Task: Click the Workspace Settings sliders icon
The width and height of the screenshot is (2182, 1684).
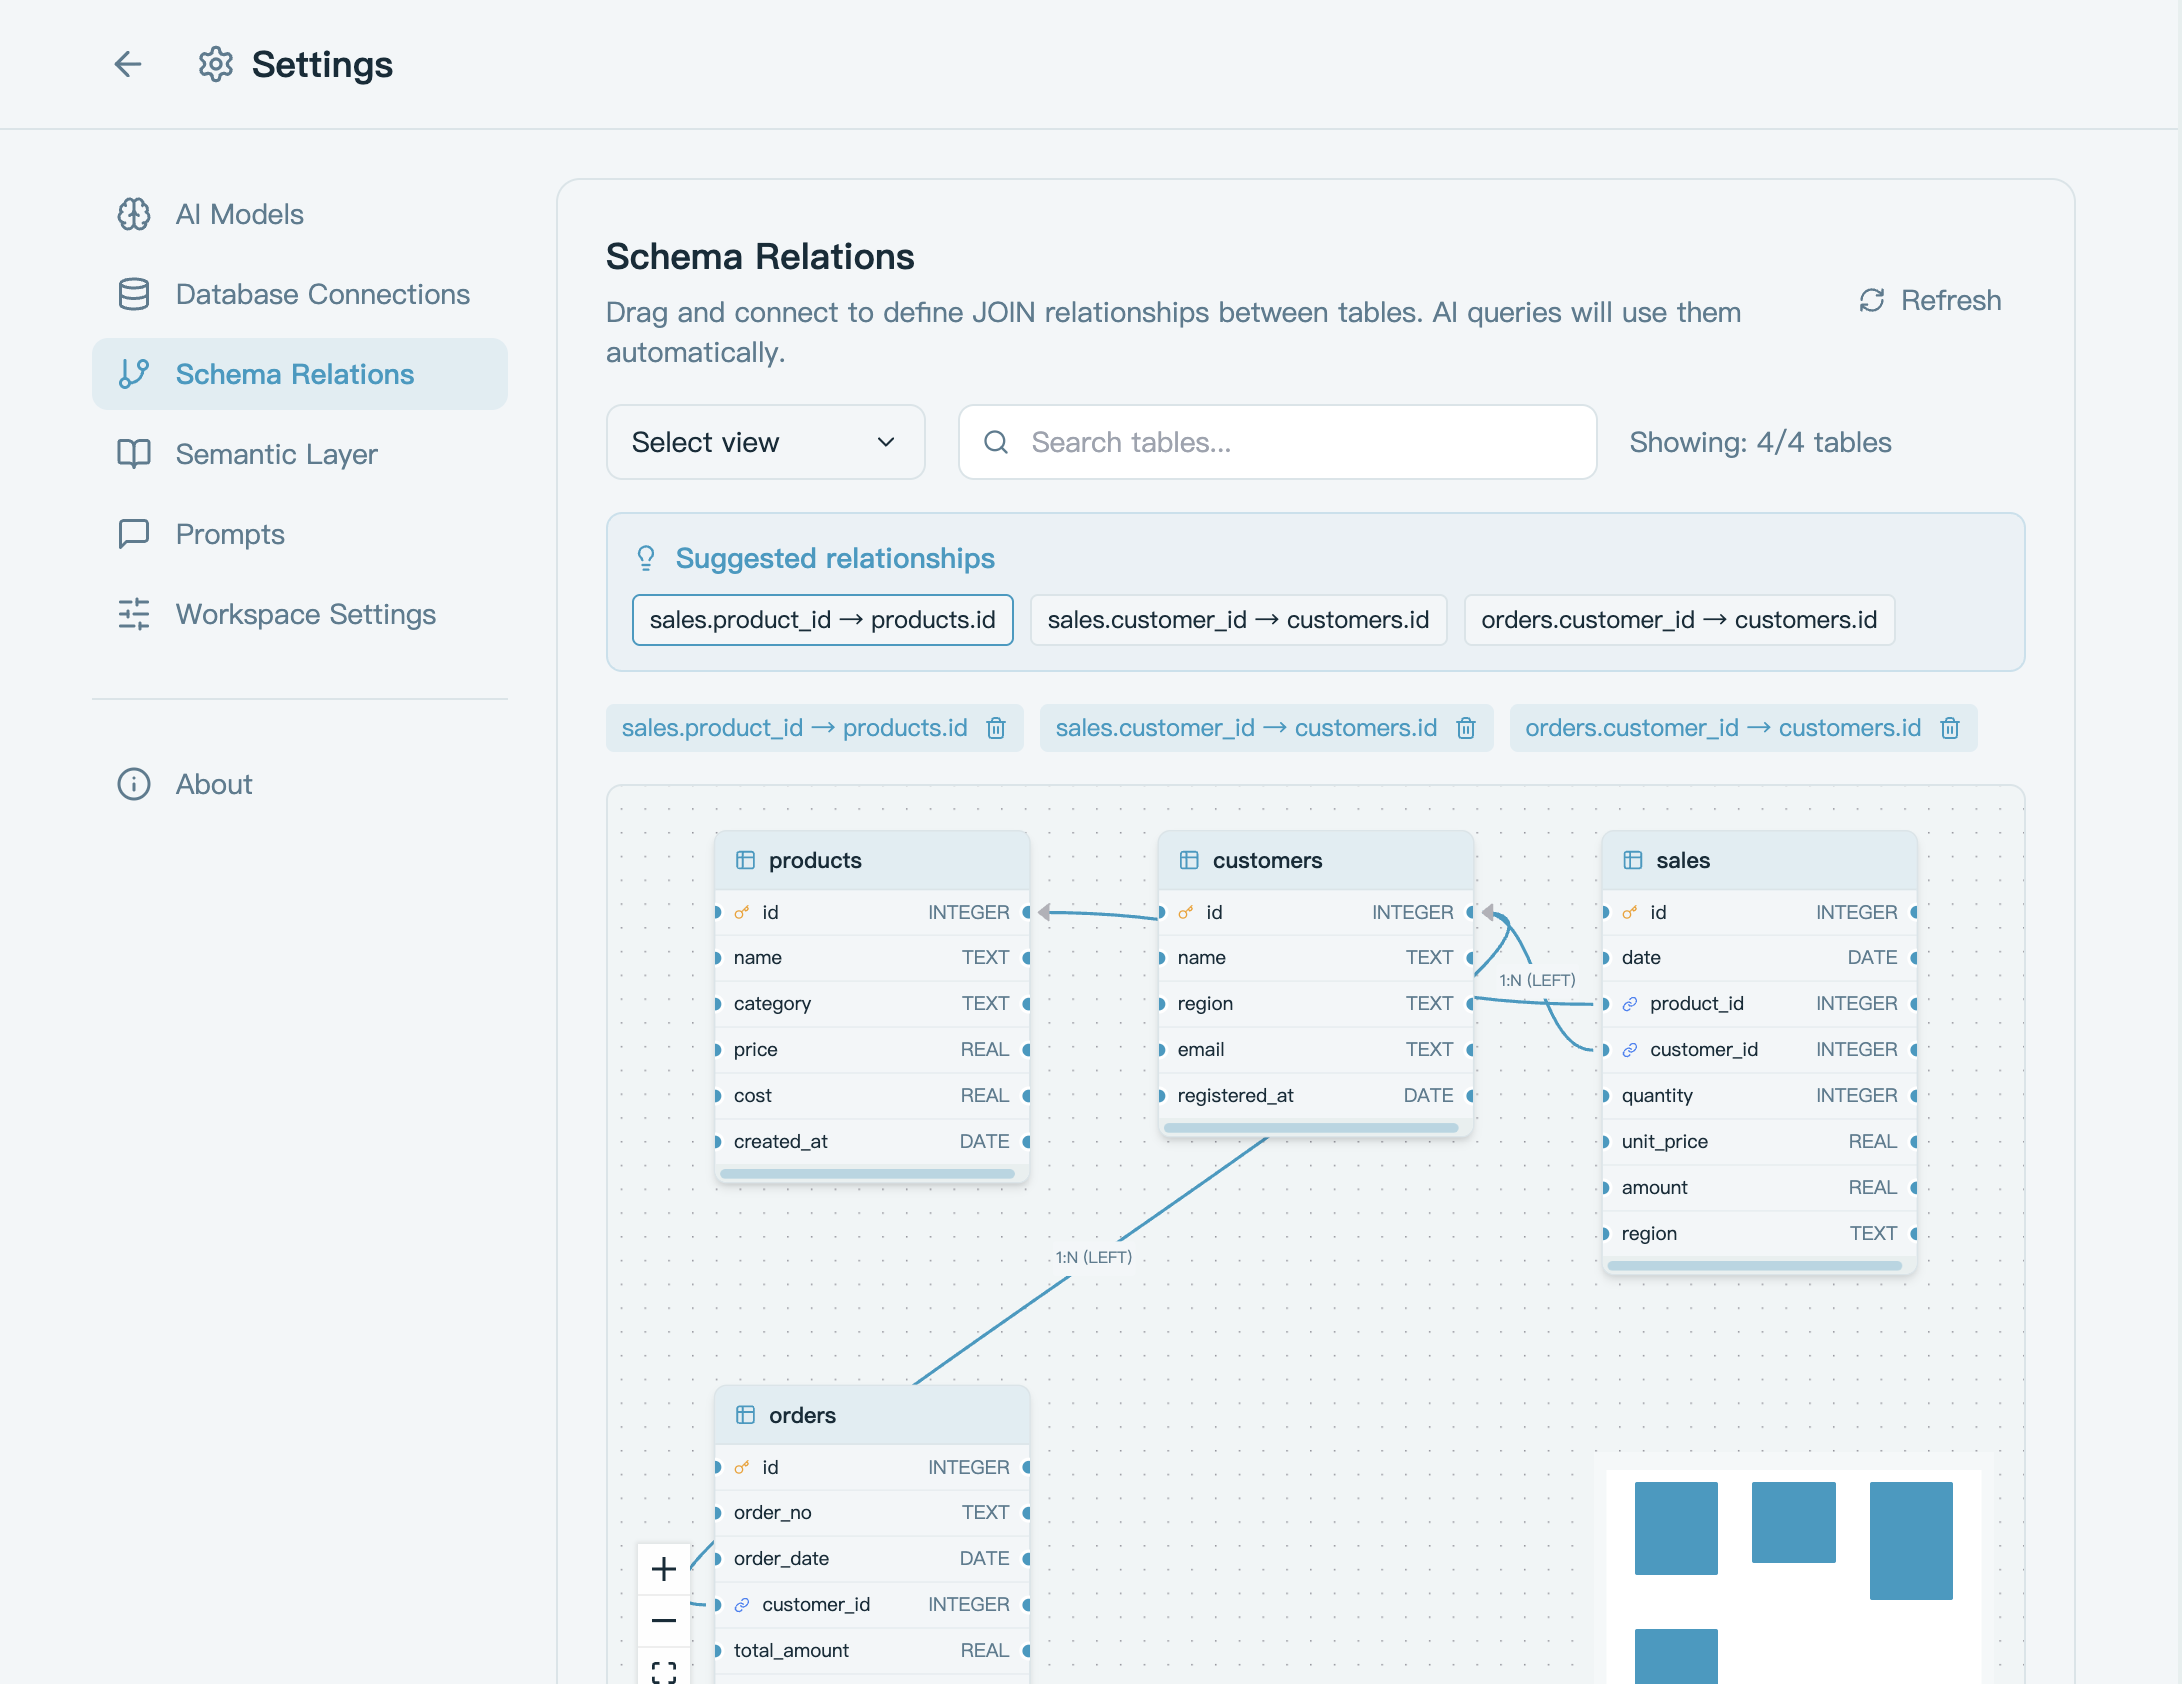Action: pos(134,614)
